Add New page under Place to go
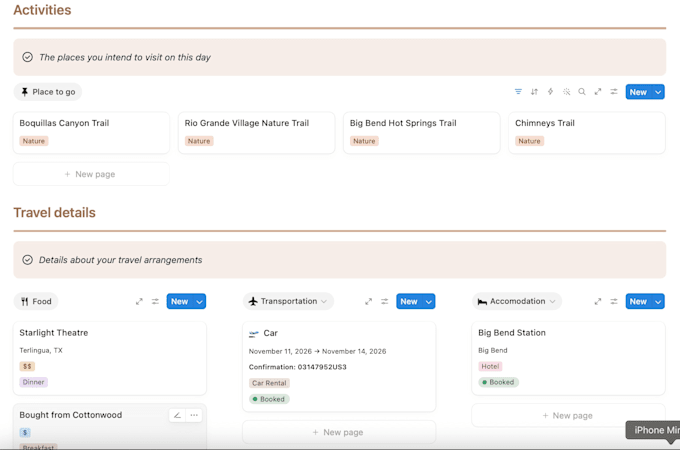The height and width of the screenshot is (450, 680). 91,174
